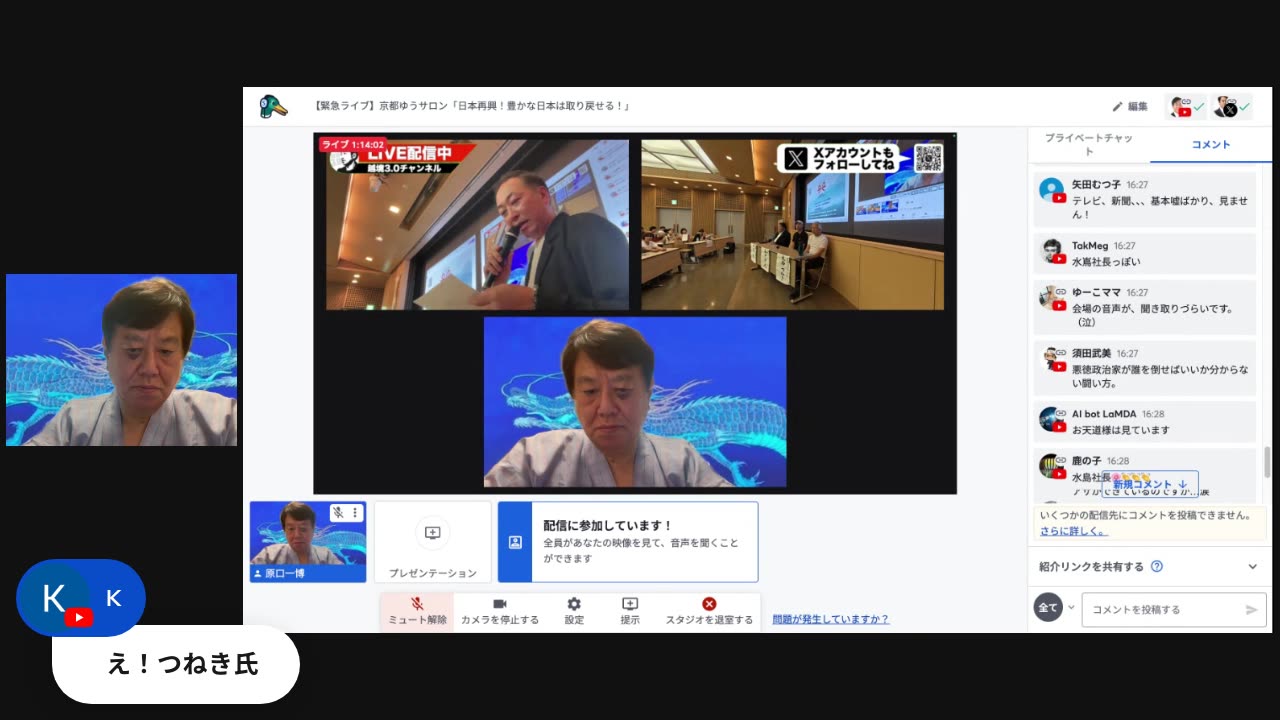Click the 配信に参加しています！ notice text
Viewport: 1280px width, 720px height.
point(608,525)
